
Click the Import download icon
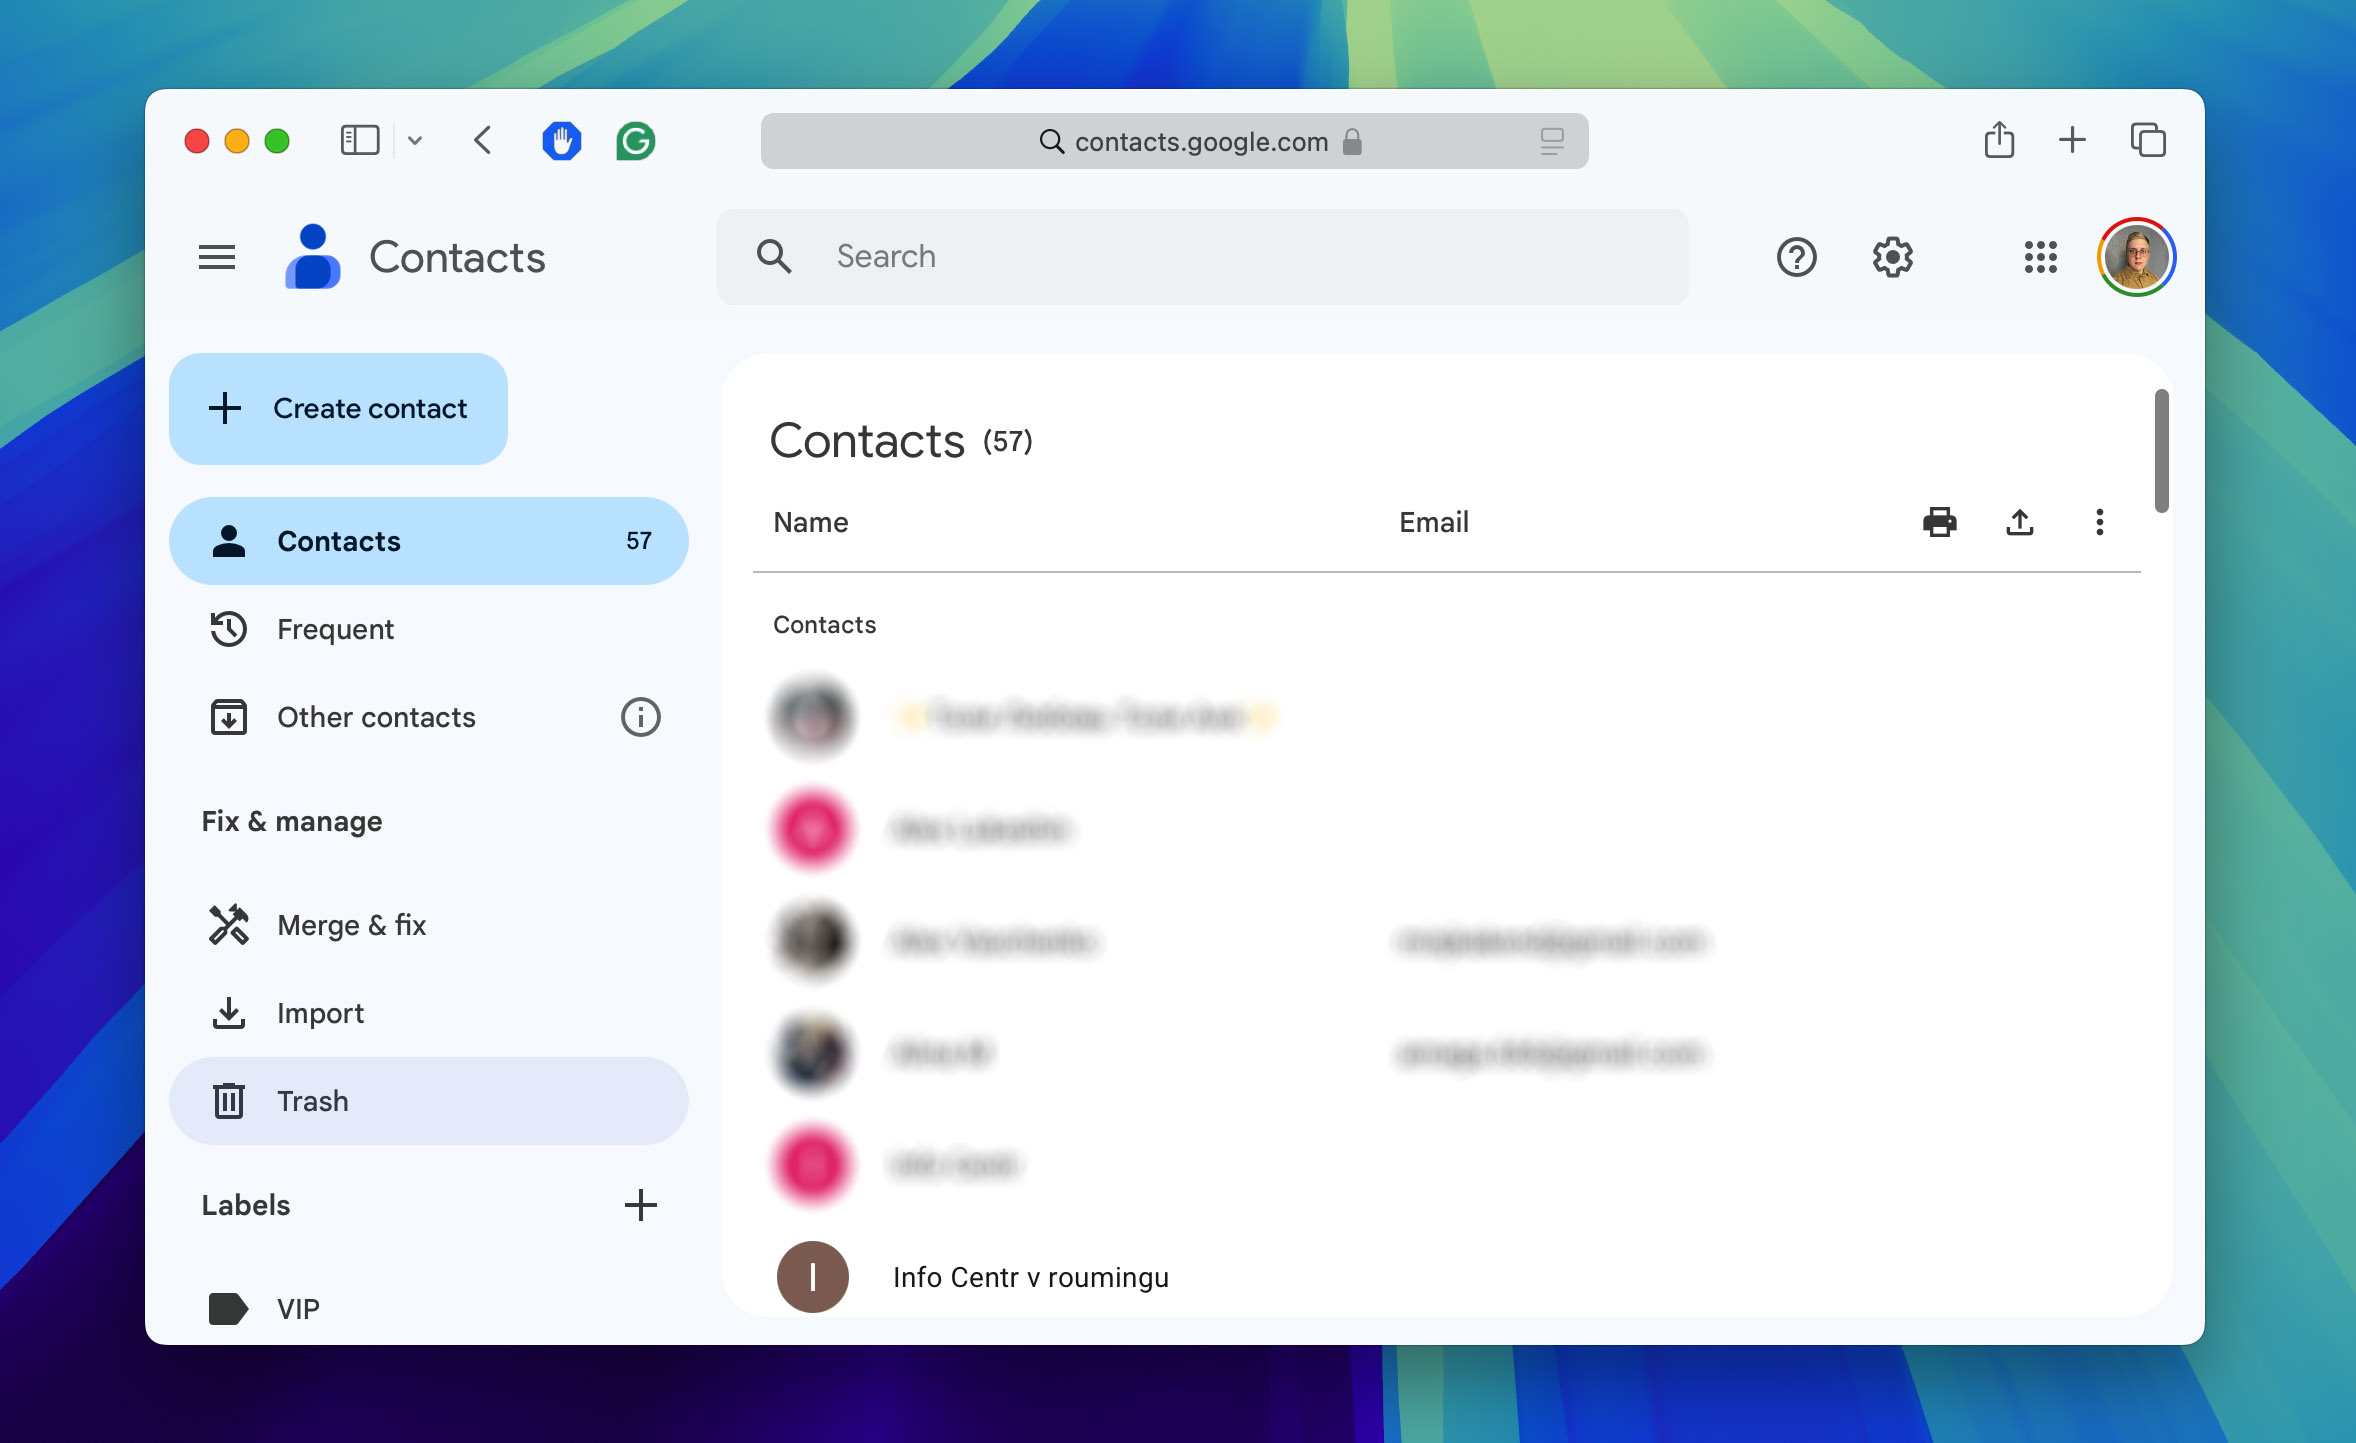point(227,1012)
